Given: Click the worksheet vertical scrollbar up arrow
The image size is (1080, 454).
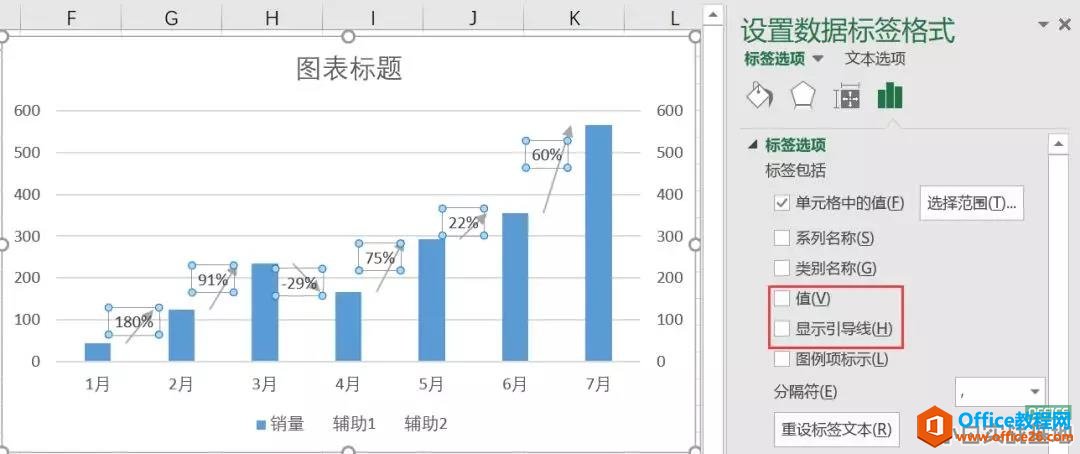Looking at the screenshot, I should (713, 14).
